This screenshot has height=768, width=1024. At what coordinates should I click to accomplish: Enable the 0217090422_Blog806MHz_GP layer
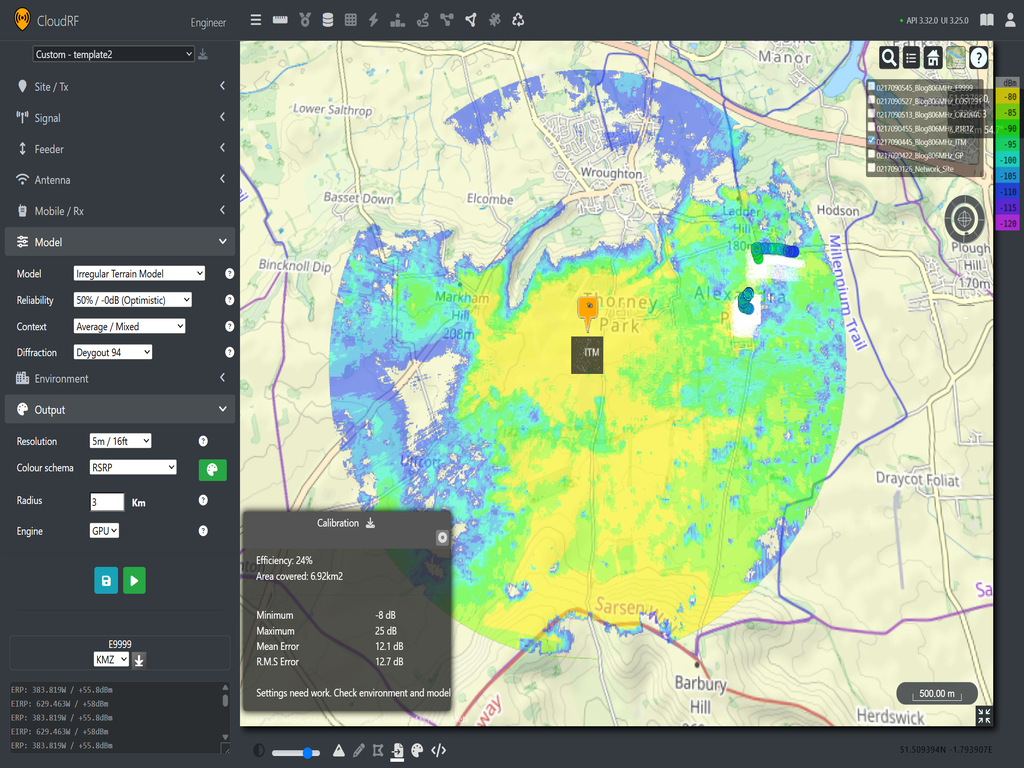pyautogui.click(x=872, y=154)
